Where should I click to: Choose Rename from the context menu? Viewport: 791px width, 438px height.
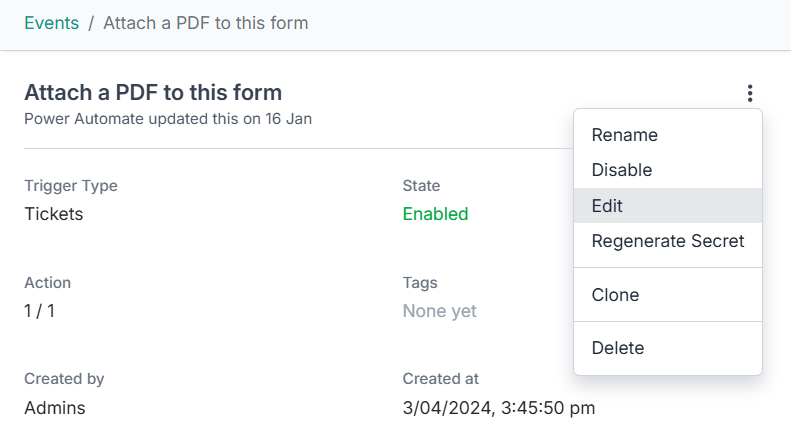pyautogui.click(x=624, y=135)
